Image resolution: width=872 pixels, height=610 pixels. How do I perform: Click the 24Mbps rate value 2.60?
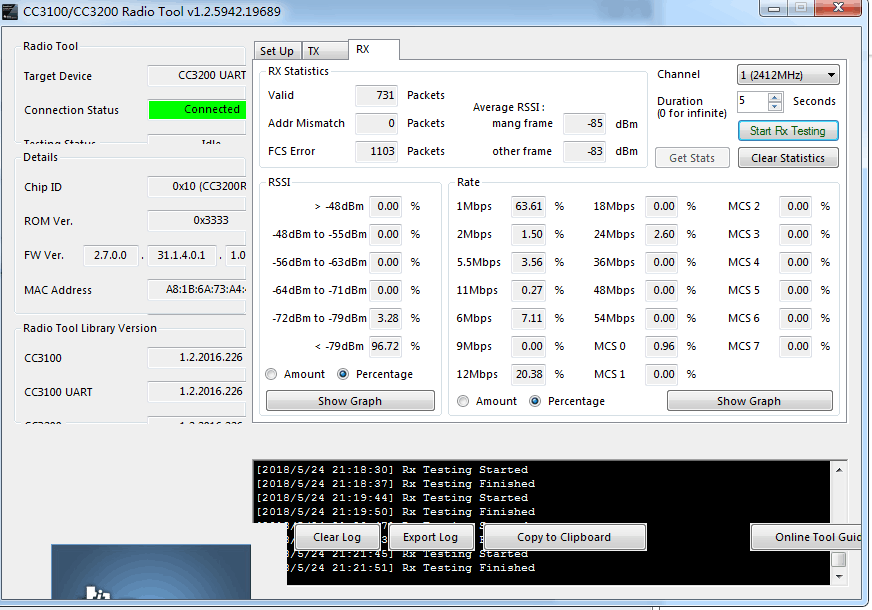pyautogui.click(x=662, y=234)
